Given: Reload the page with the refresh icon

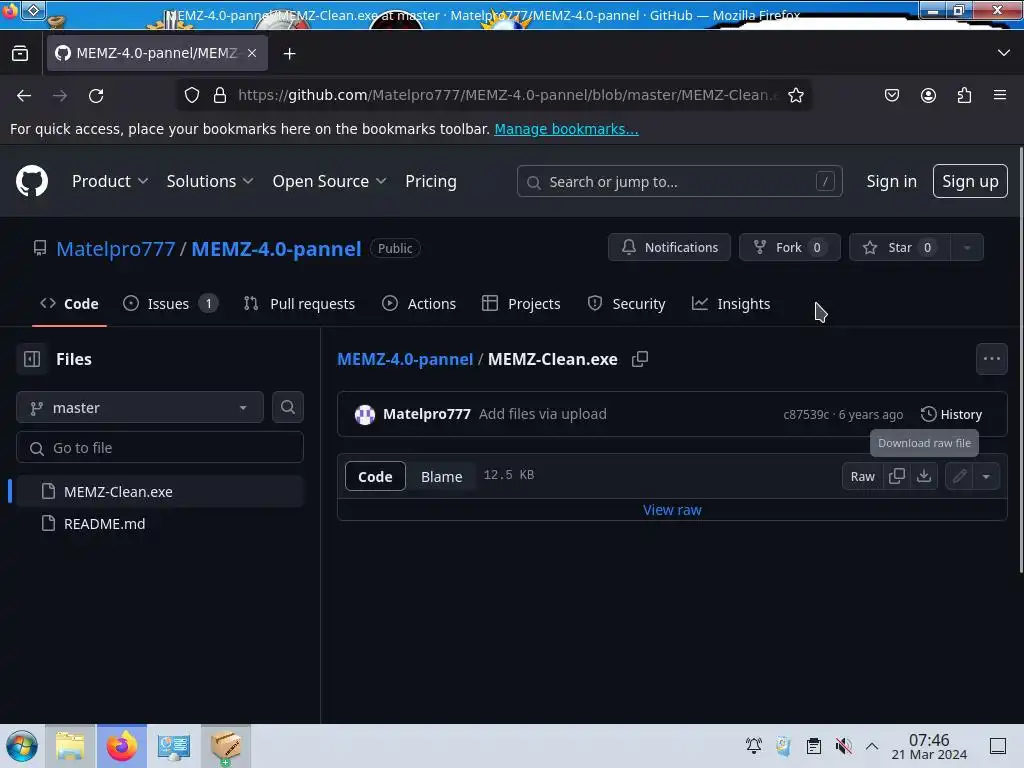Looking at the screenshot, I should 96,96.
